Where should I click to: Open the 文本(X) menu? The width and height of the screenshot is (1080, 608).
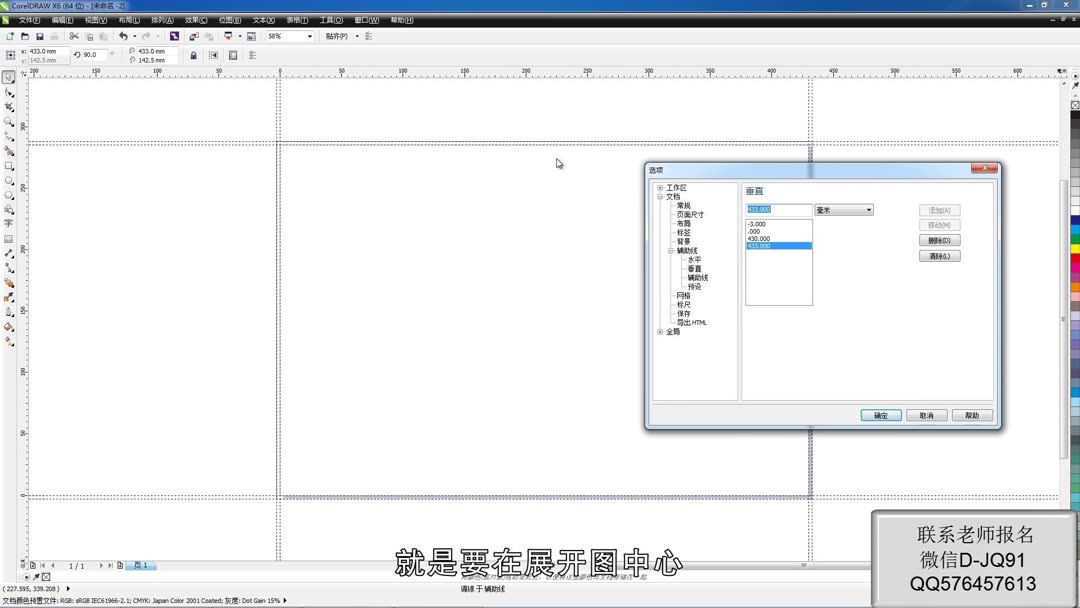tap(263, 19)
